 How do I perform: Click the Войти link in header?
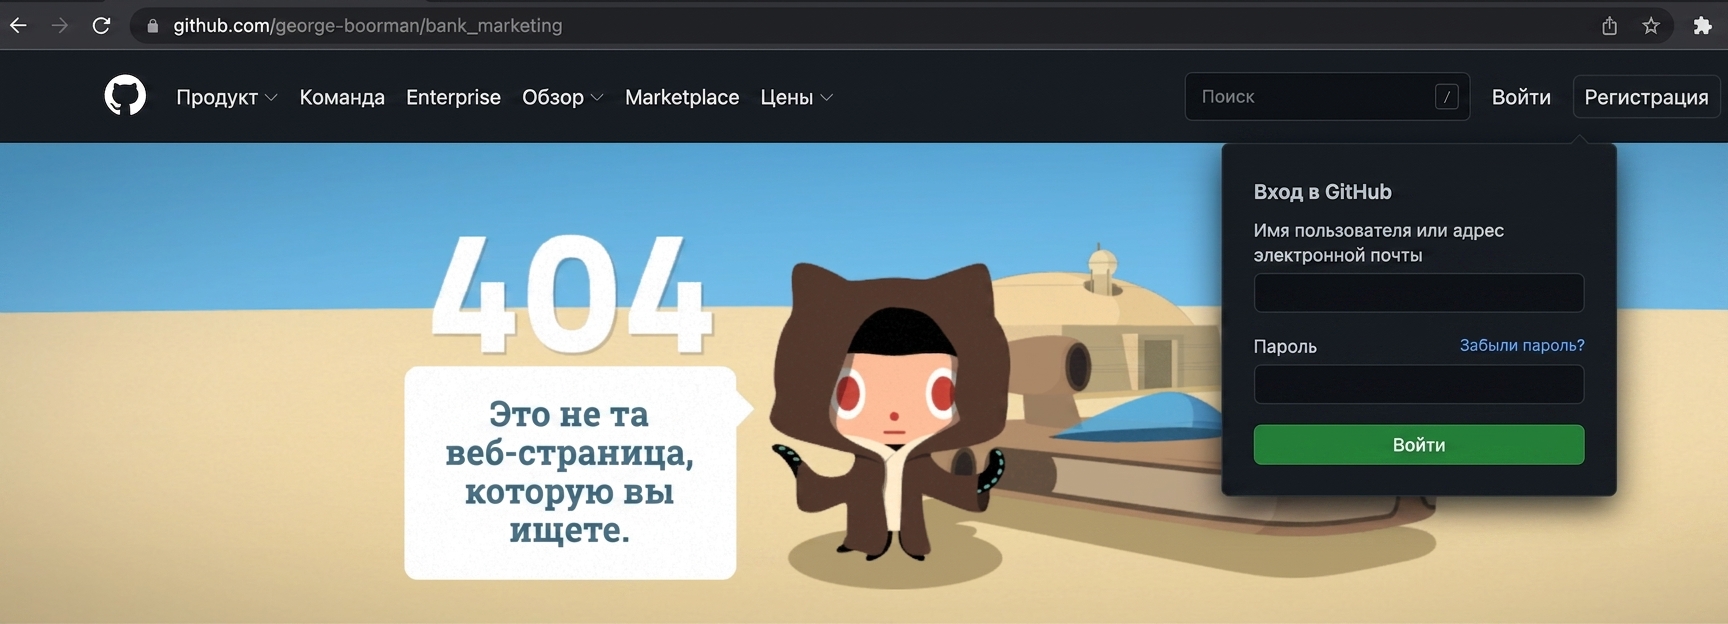(1521, 97)
